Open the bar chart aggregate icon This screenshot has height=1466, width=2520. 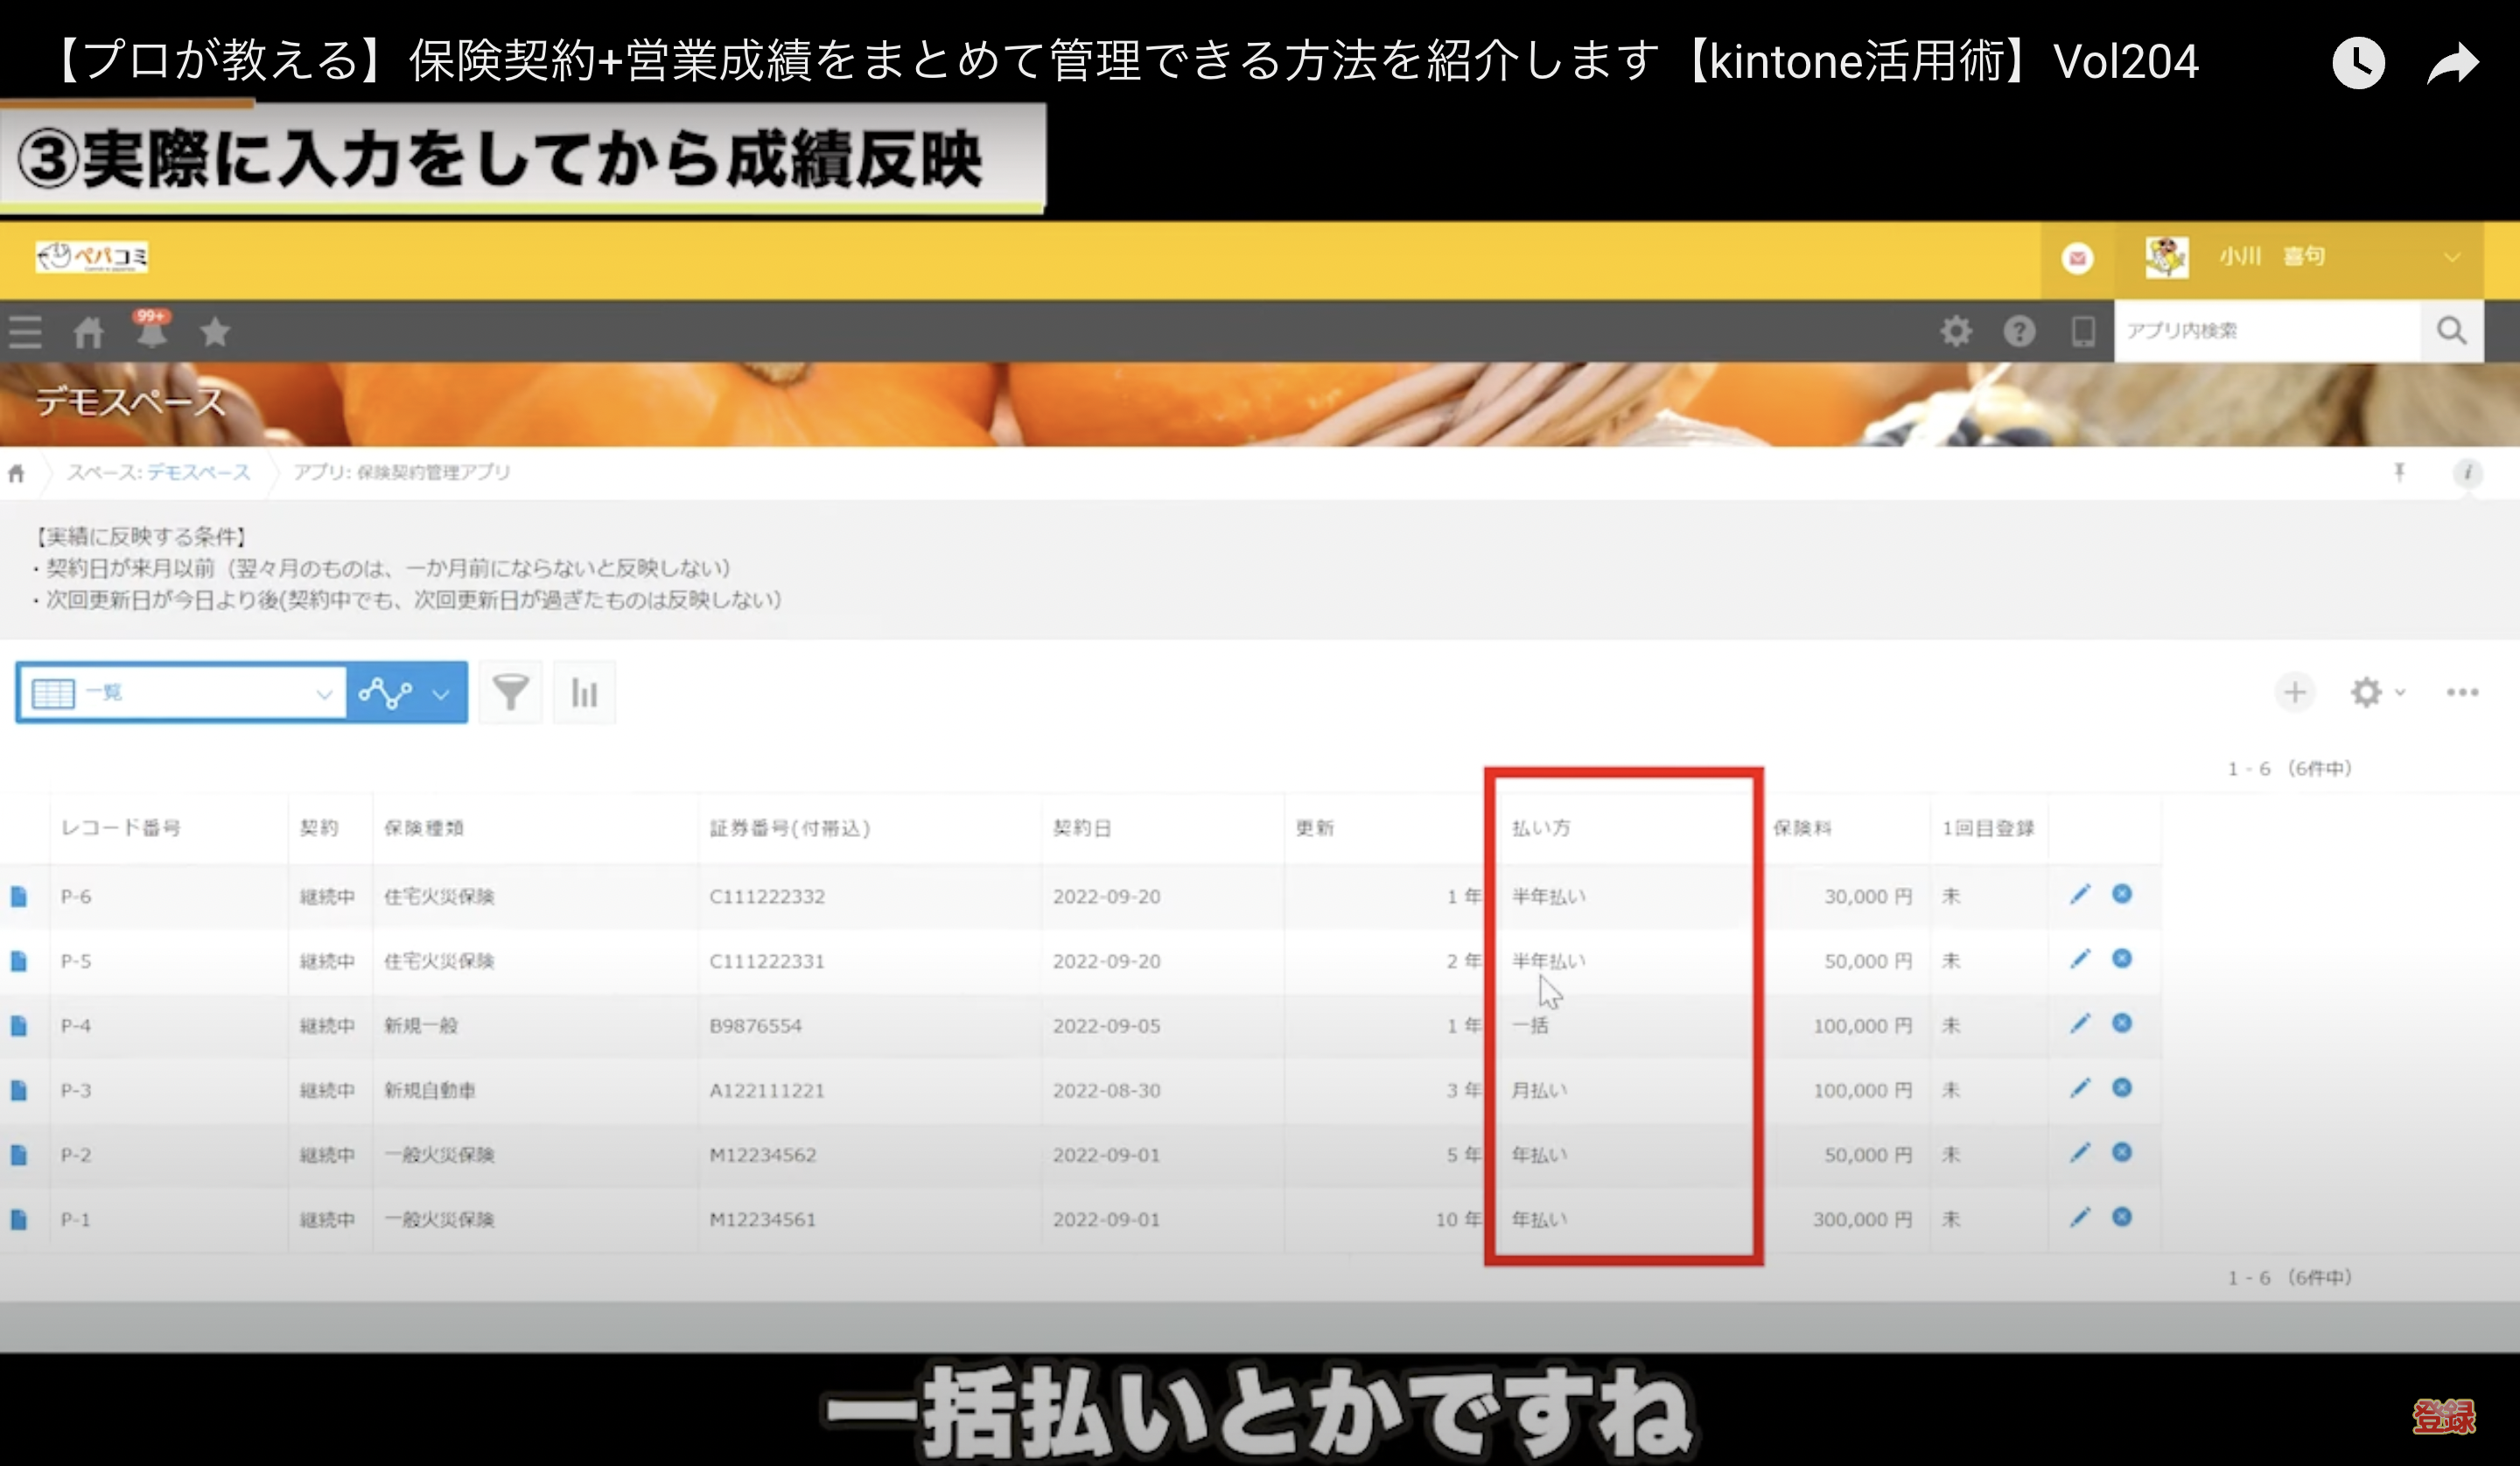click(584, 692)
